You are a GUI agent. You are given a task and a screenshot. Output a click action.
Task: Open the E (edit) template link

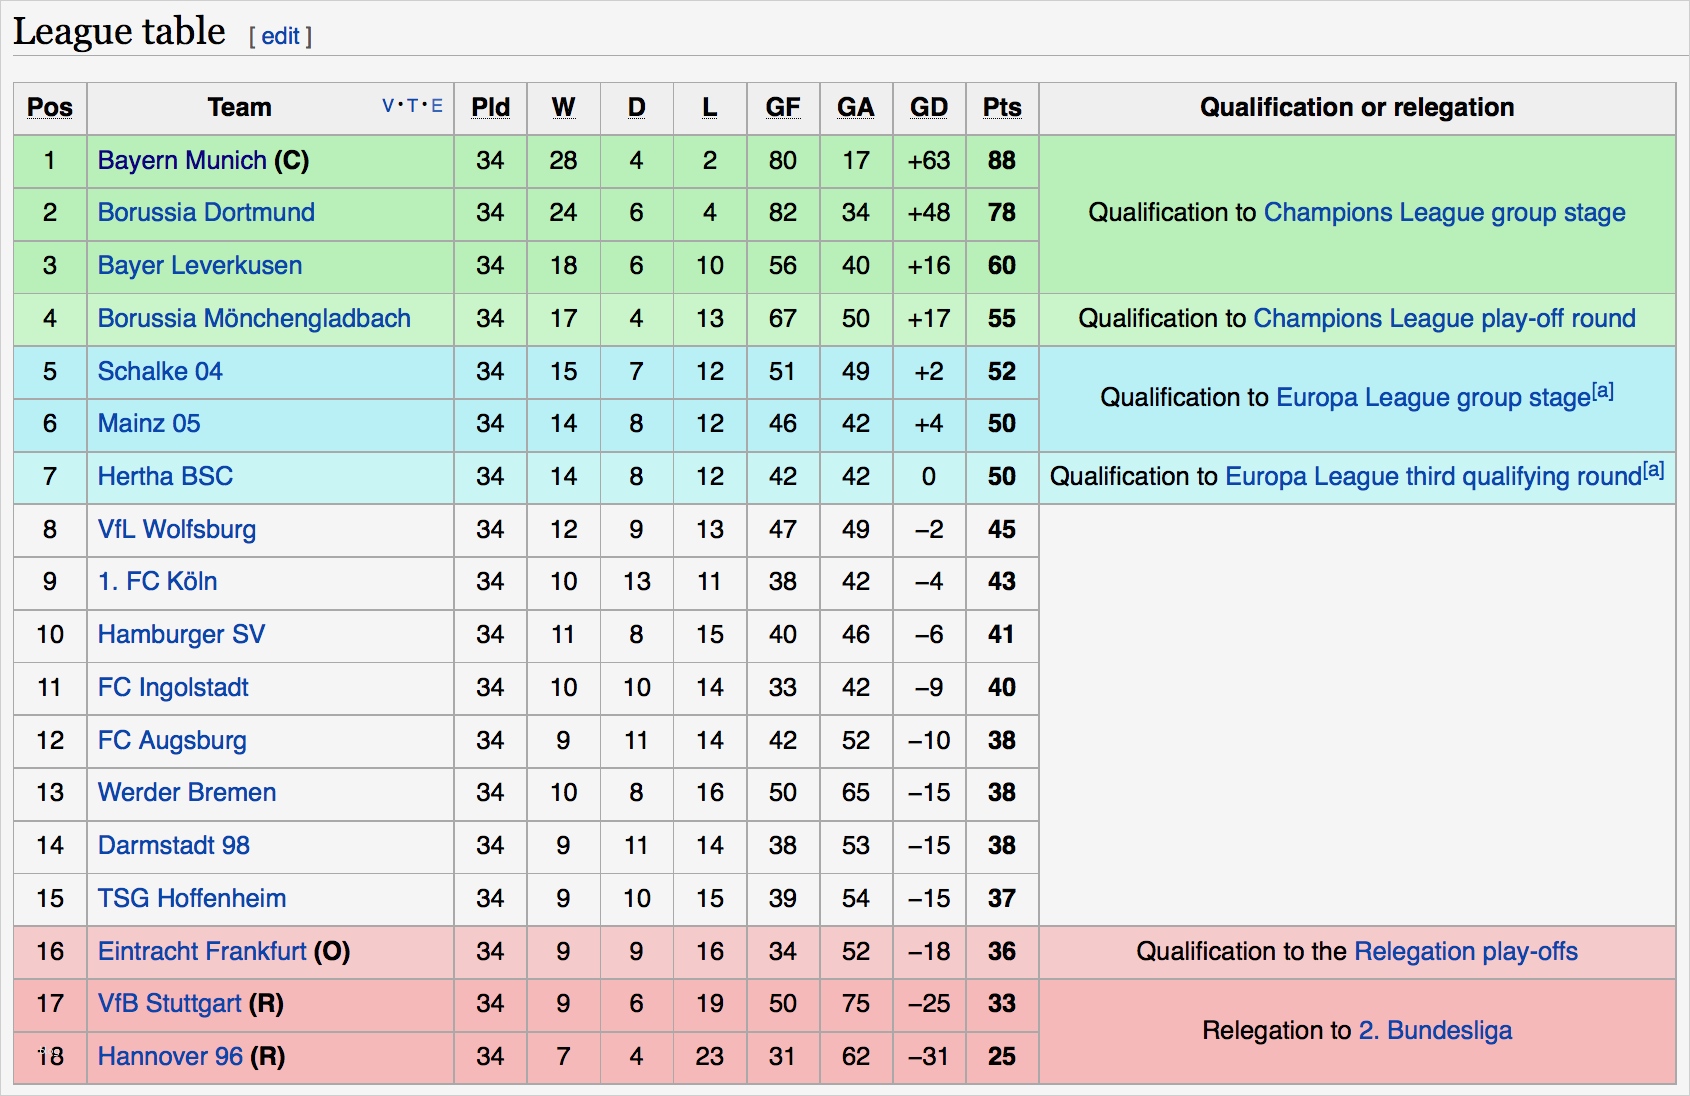[437, 106]
